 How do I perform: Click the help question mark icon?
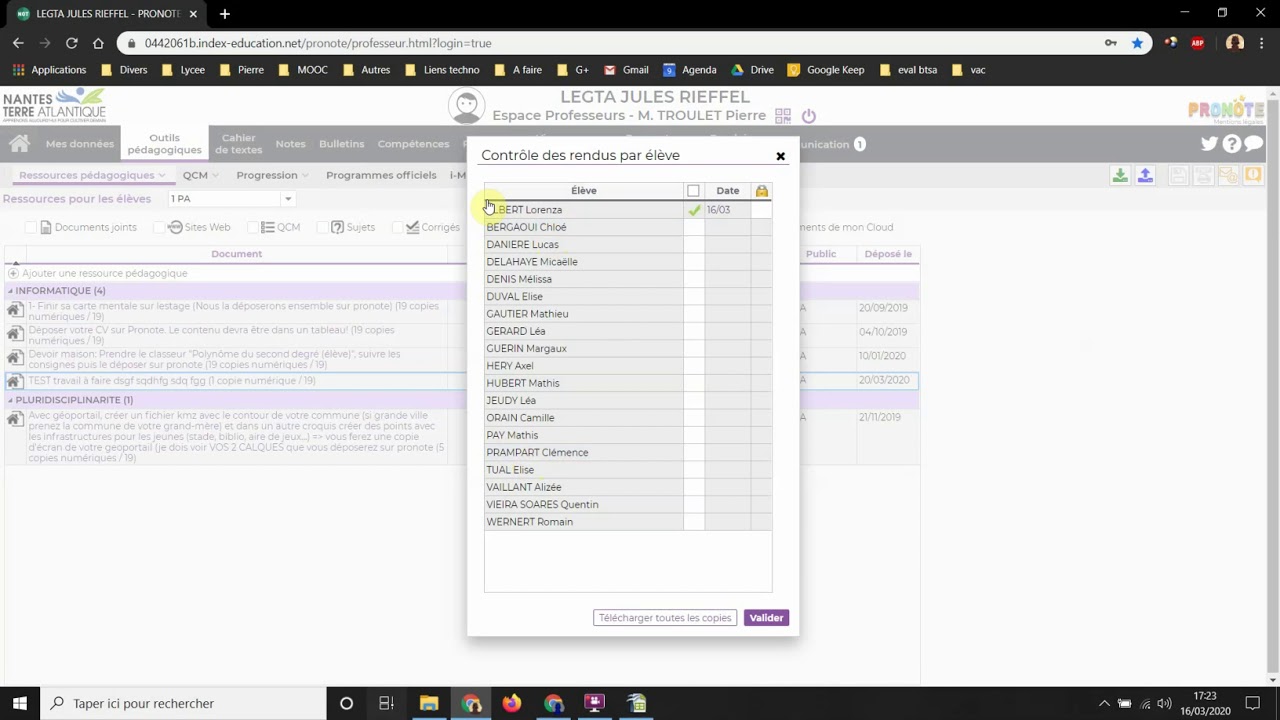[x=1232, y=144]
